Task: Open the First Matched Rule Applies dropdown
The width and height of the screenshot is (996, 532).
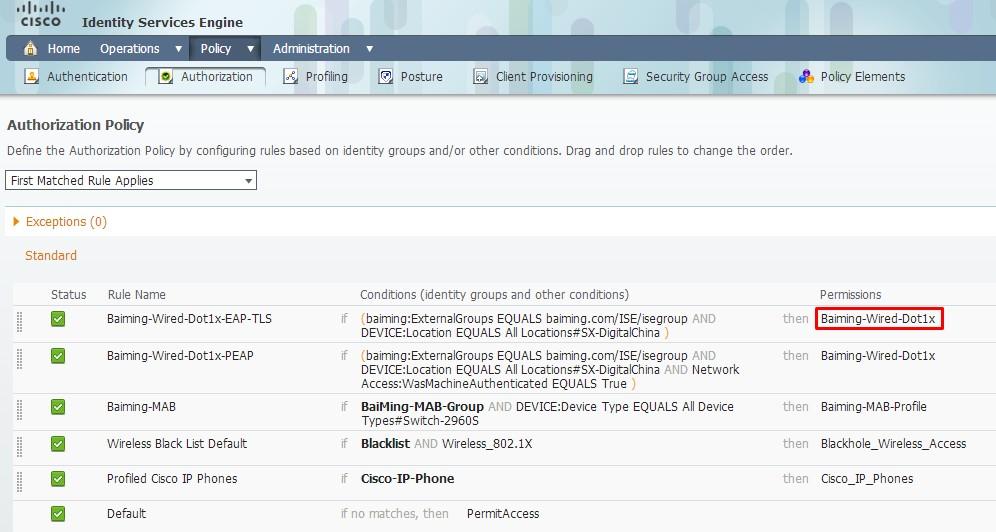Action: click(131, 180)
